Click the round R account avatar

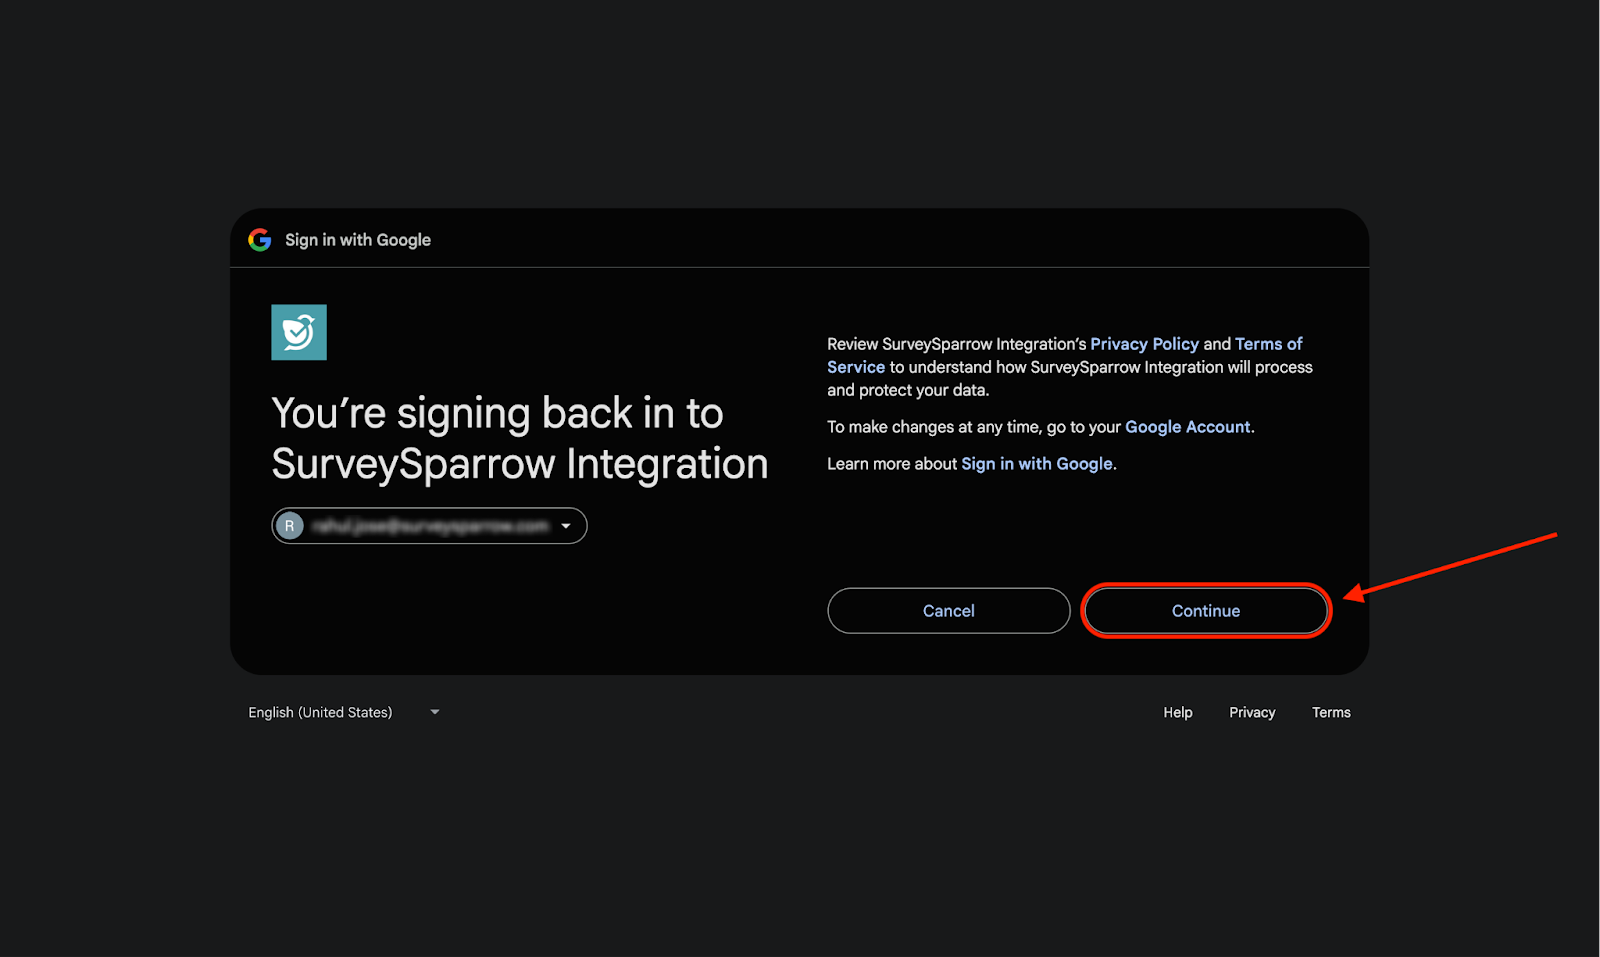(x=290, y=526)
